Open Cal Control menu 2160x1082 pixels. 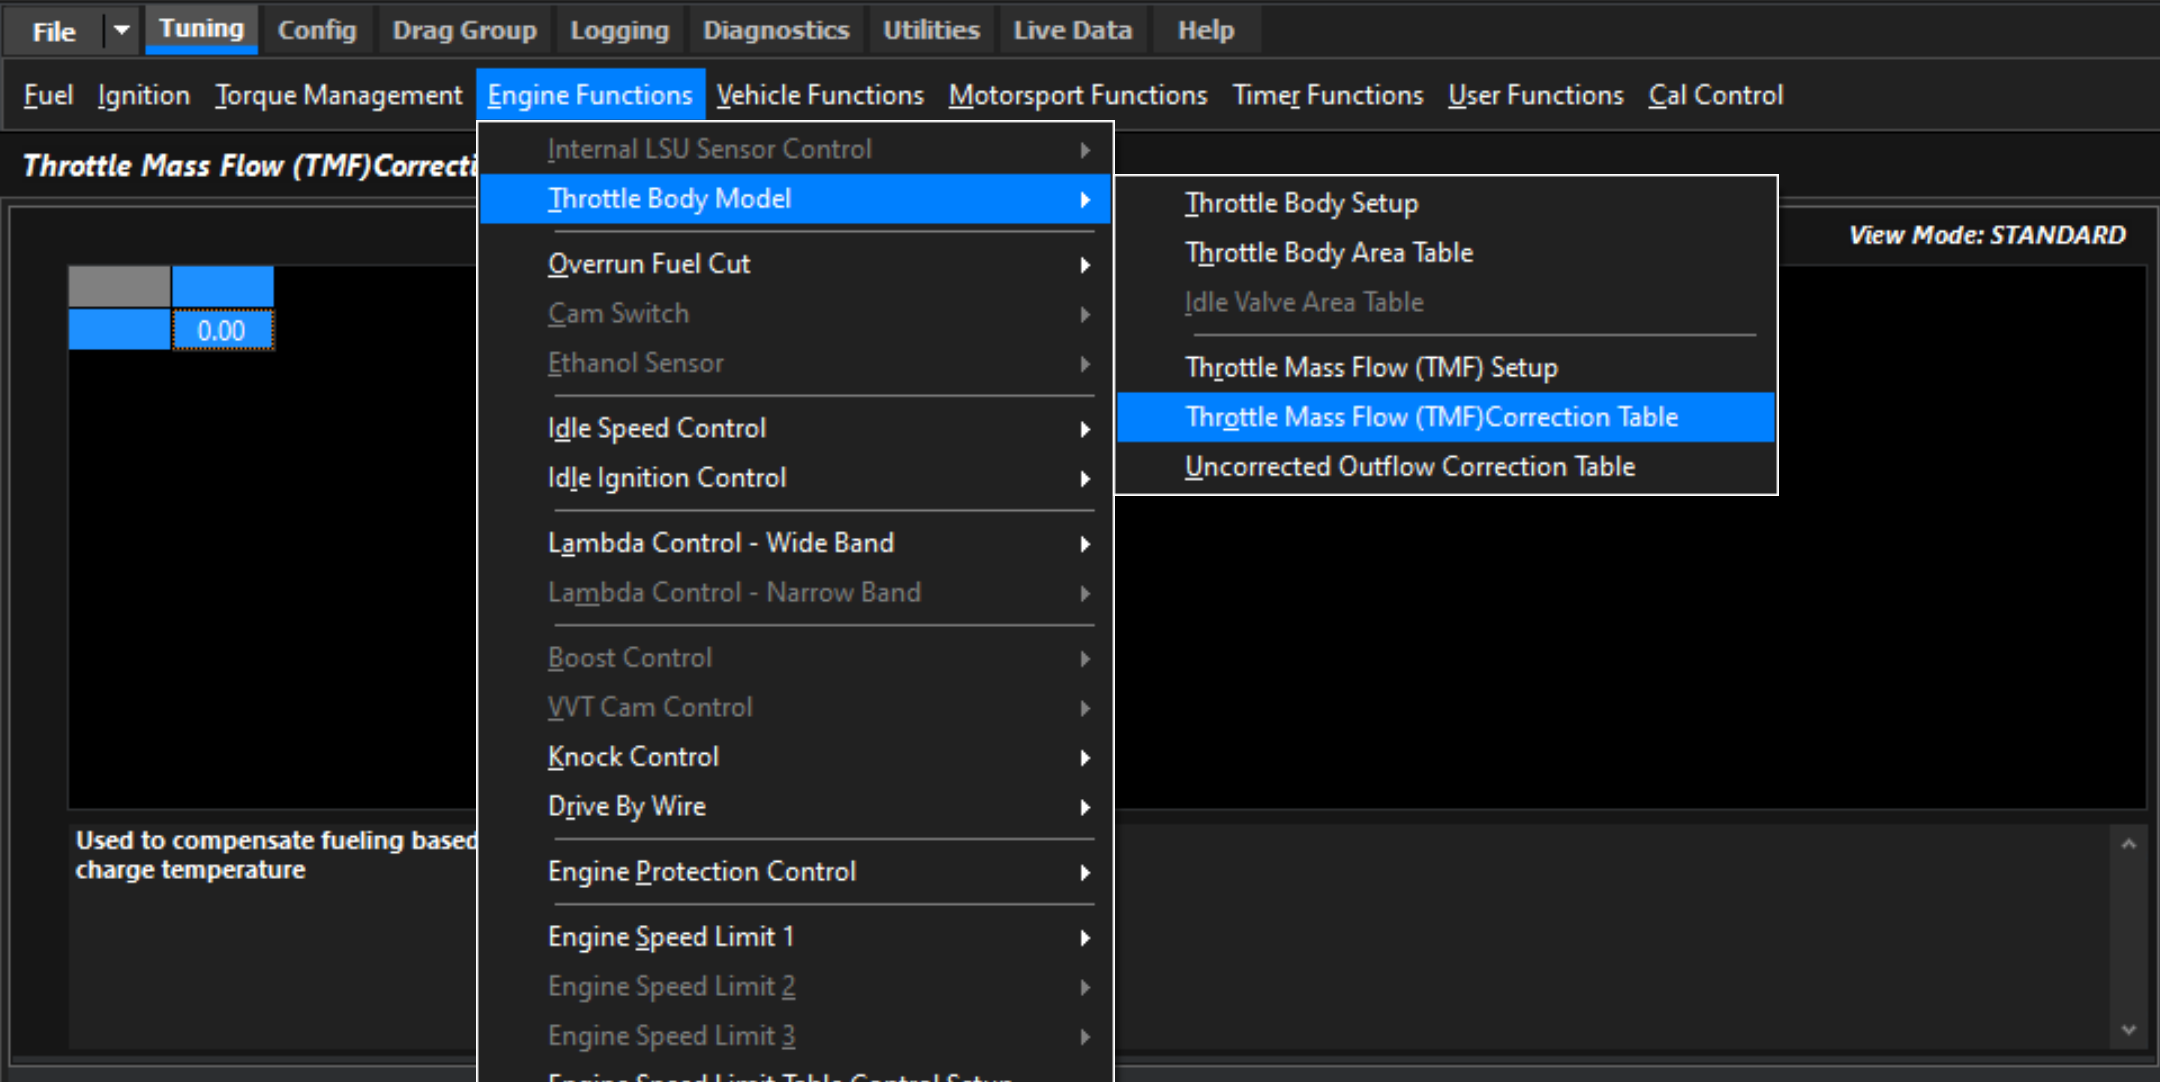[x=1715, y=95]
